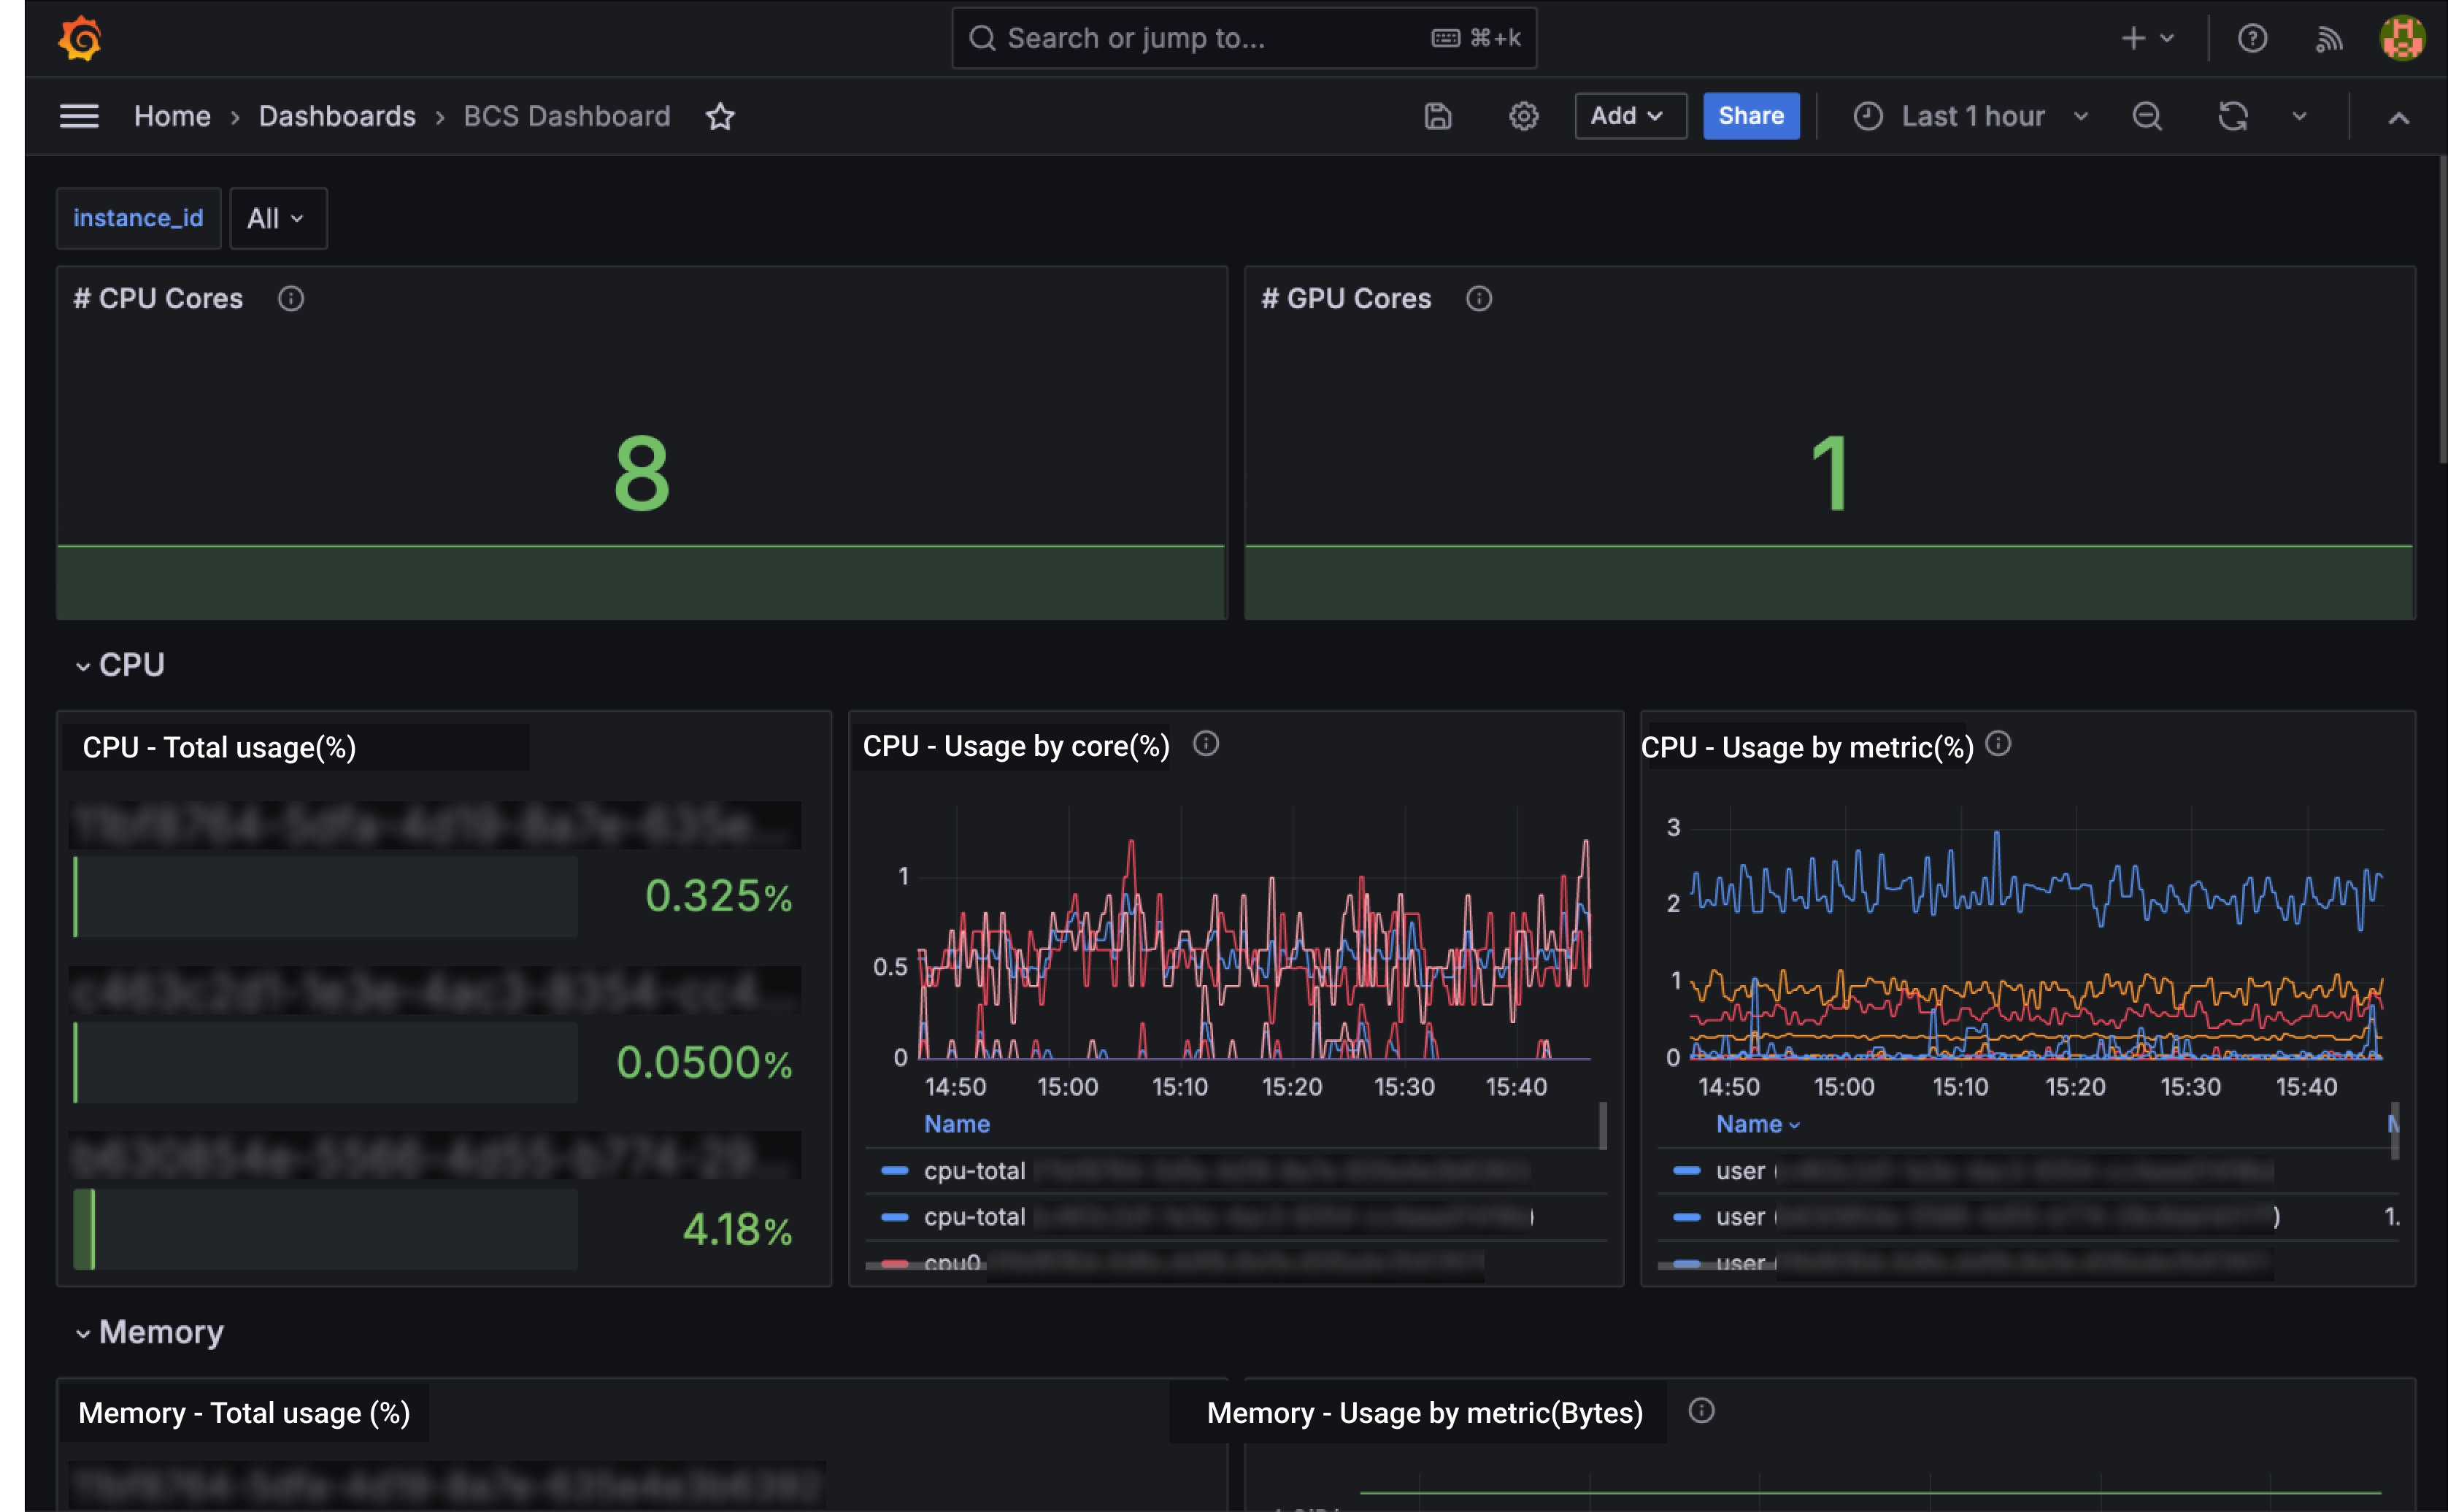Open the instance_id All dropdown

(277, 218)
